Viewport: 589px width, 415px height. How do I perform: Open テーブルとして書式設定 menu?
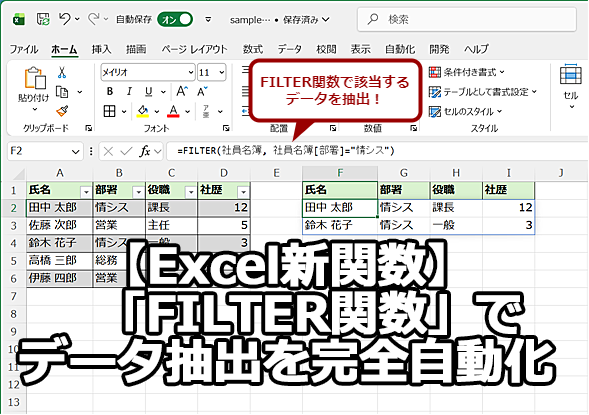coord(483,92)
